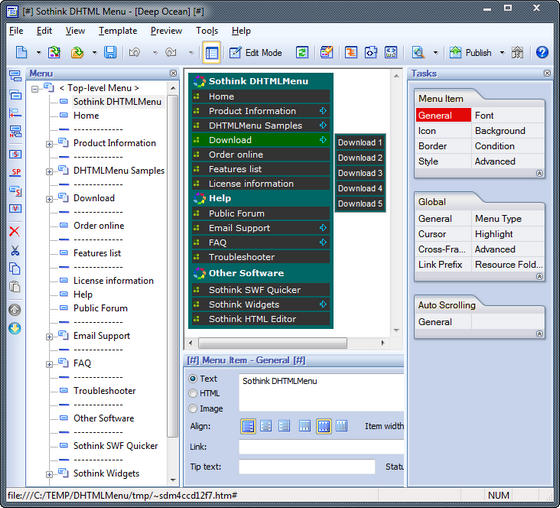
Task: Expand the Product Information tree node
Action: point(49,144)
